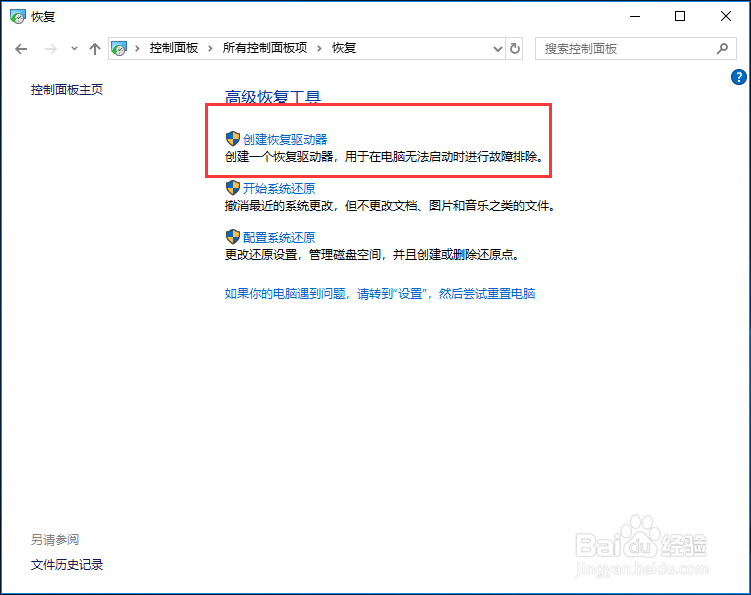Open 文件历史记录 link
751x595 pixels.
coord(67,564)
